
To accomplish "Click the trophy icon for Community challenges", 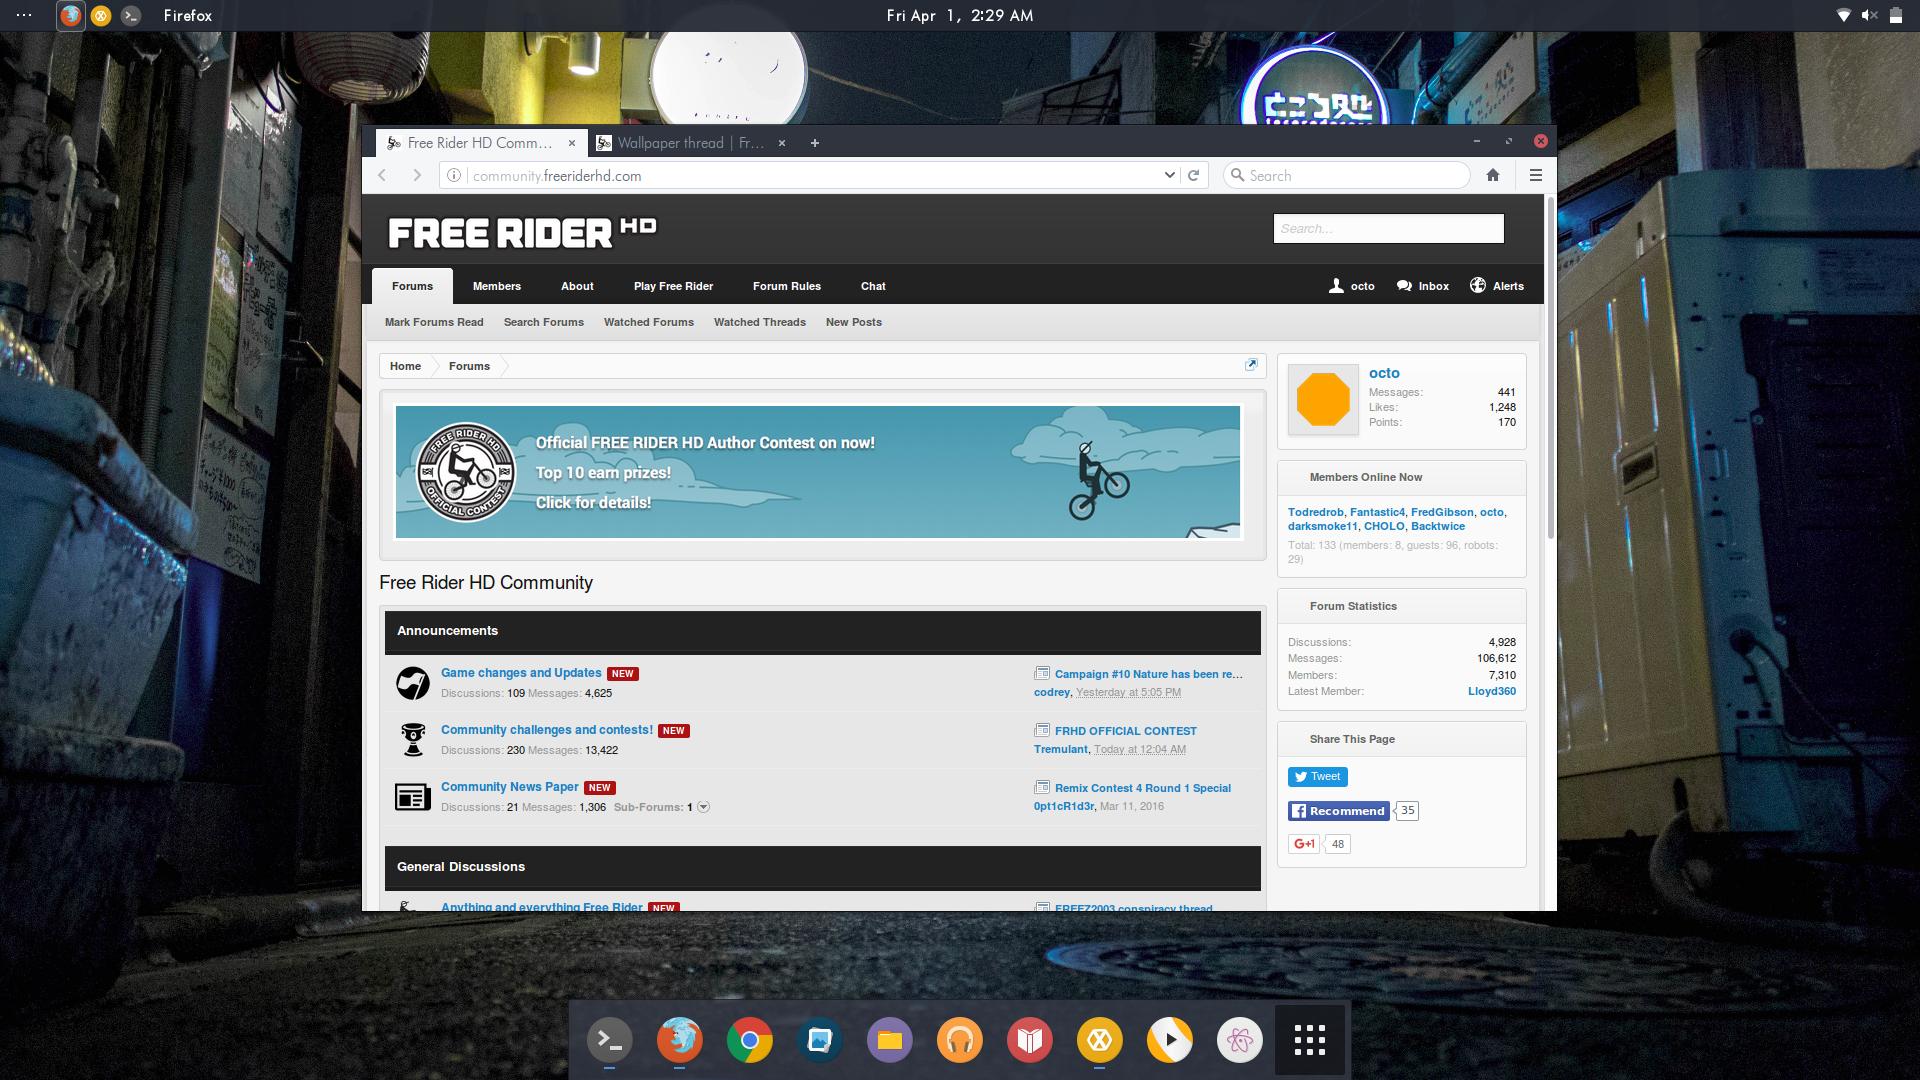I will point(413,740).
